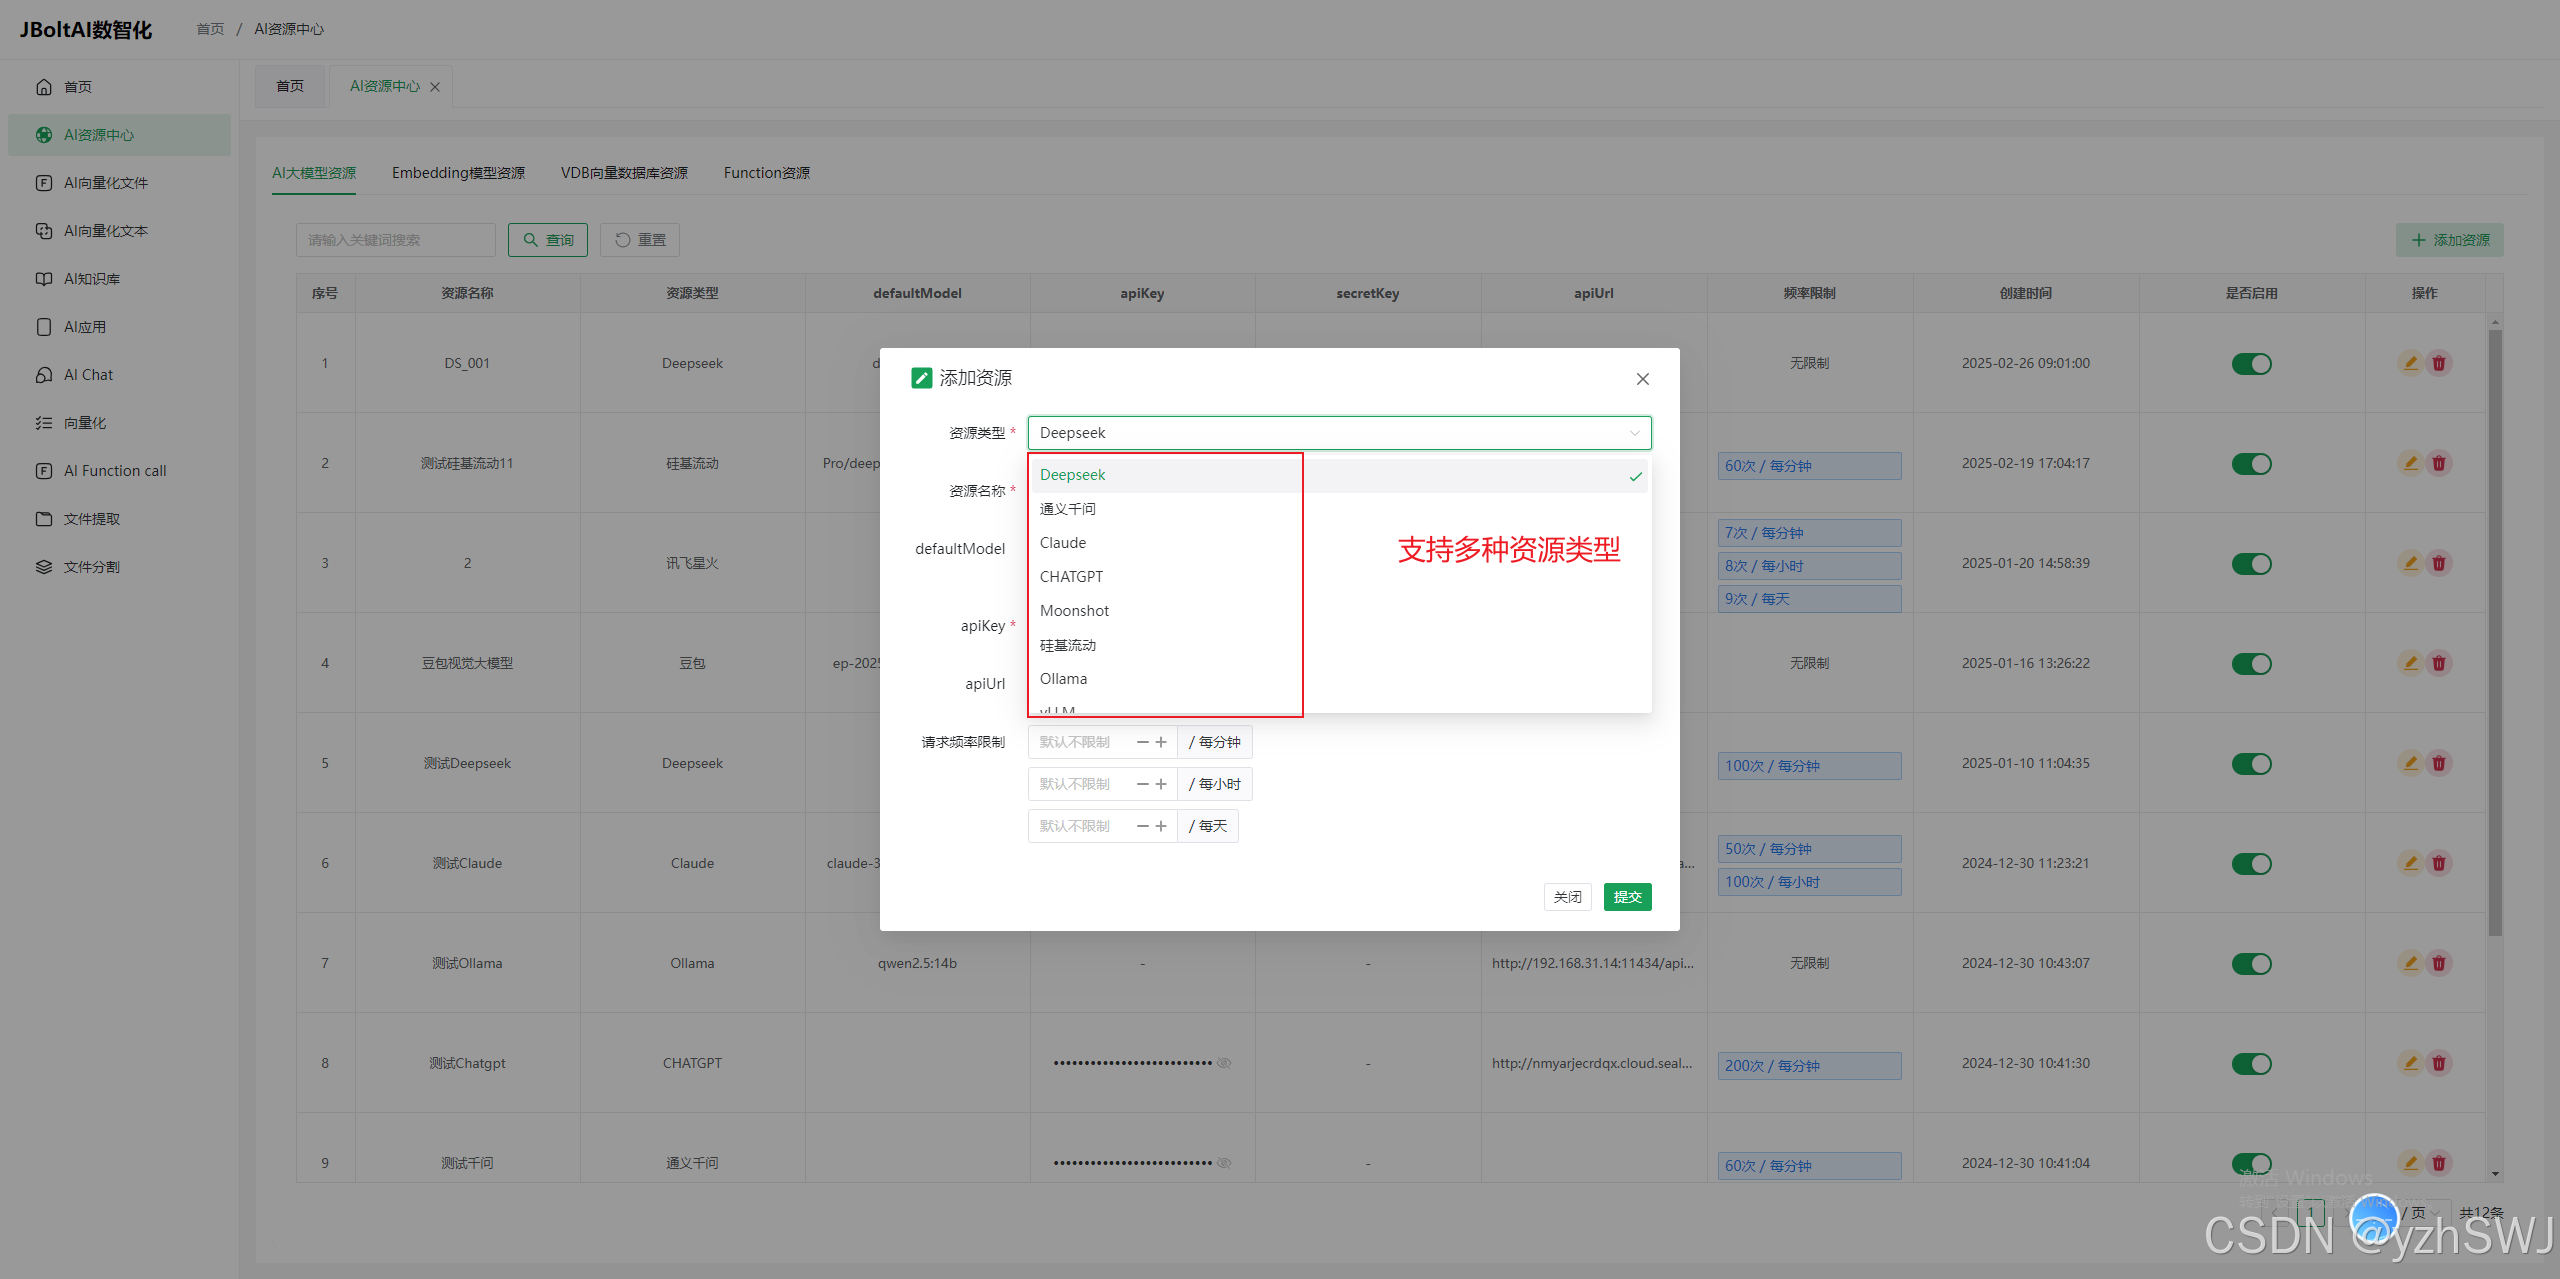
Task: Disable the 测试Claude resource switch
Action: pyautogui.click(x=2251, y=864)
